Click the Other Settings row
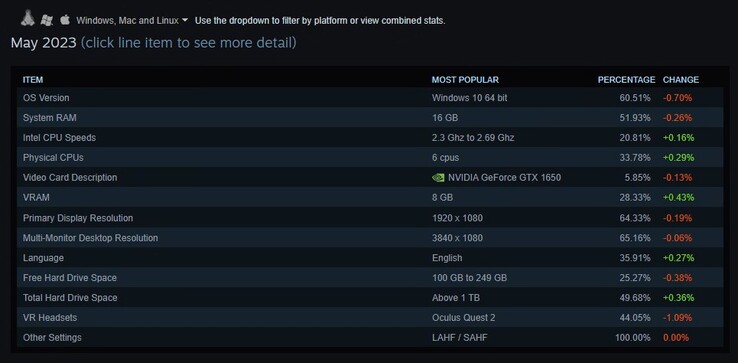The height and width of the screenshot is (363, 738). coord(370,337)
